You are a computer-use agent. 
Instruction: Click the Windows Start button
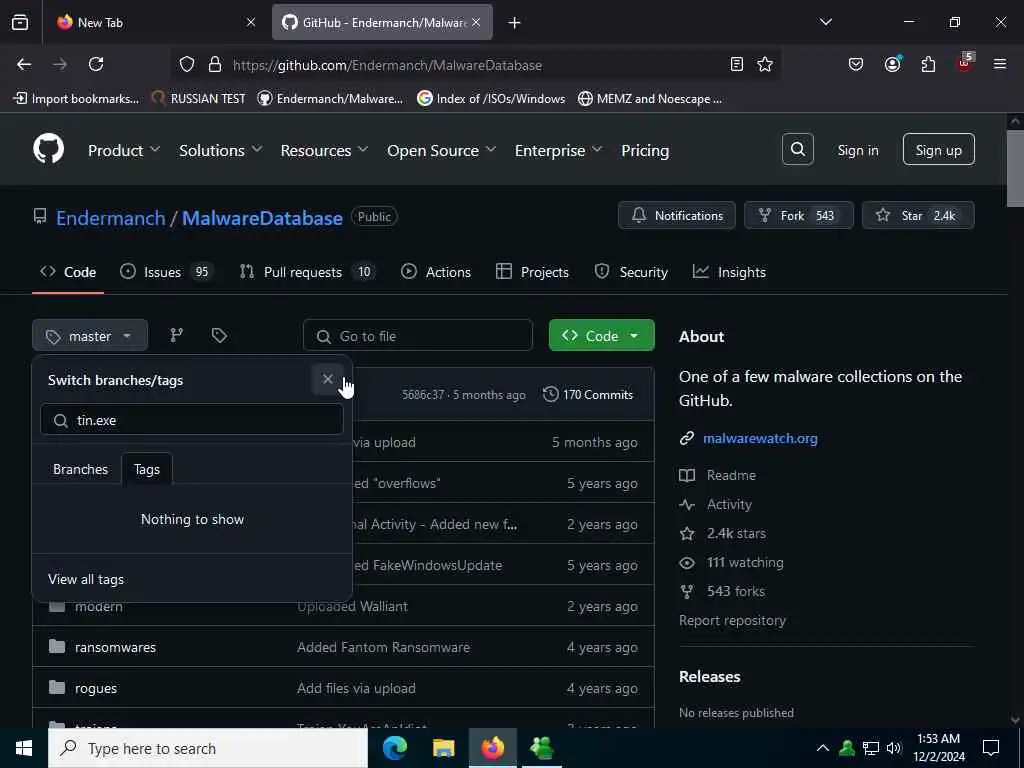24,748
